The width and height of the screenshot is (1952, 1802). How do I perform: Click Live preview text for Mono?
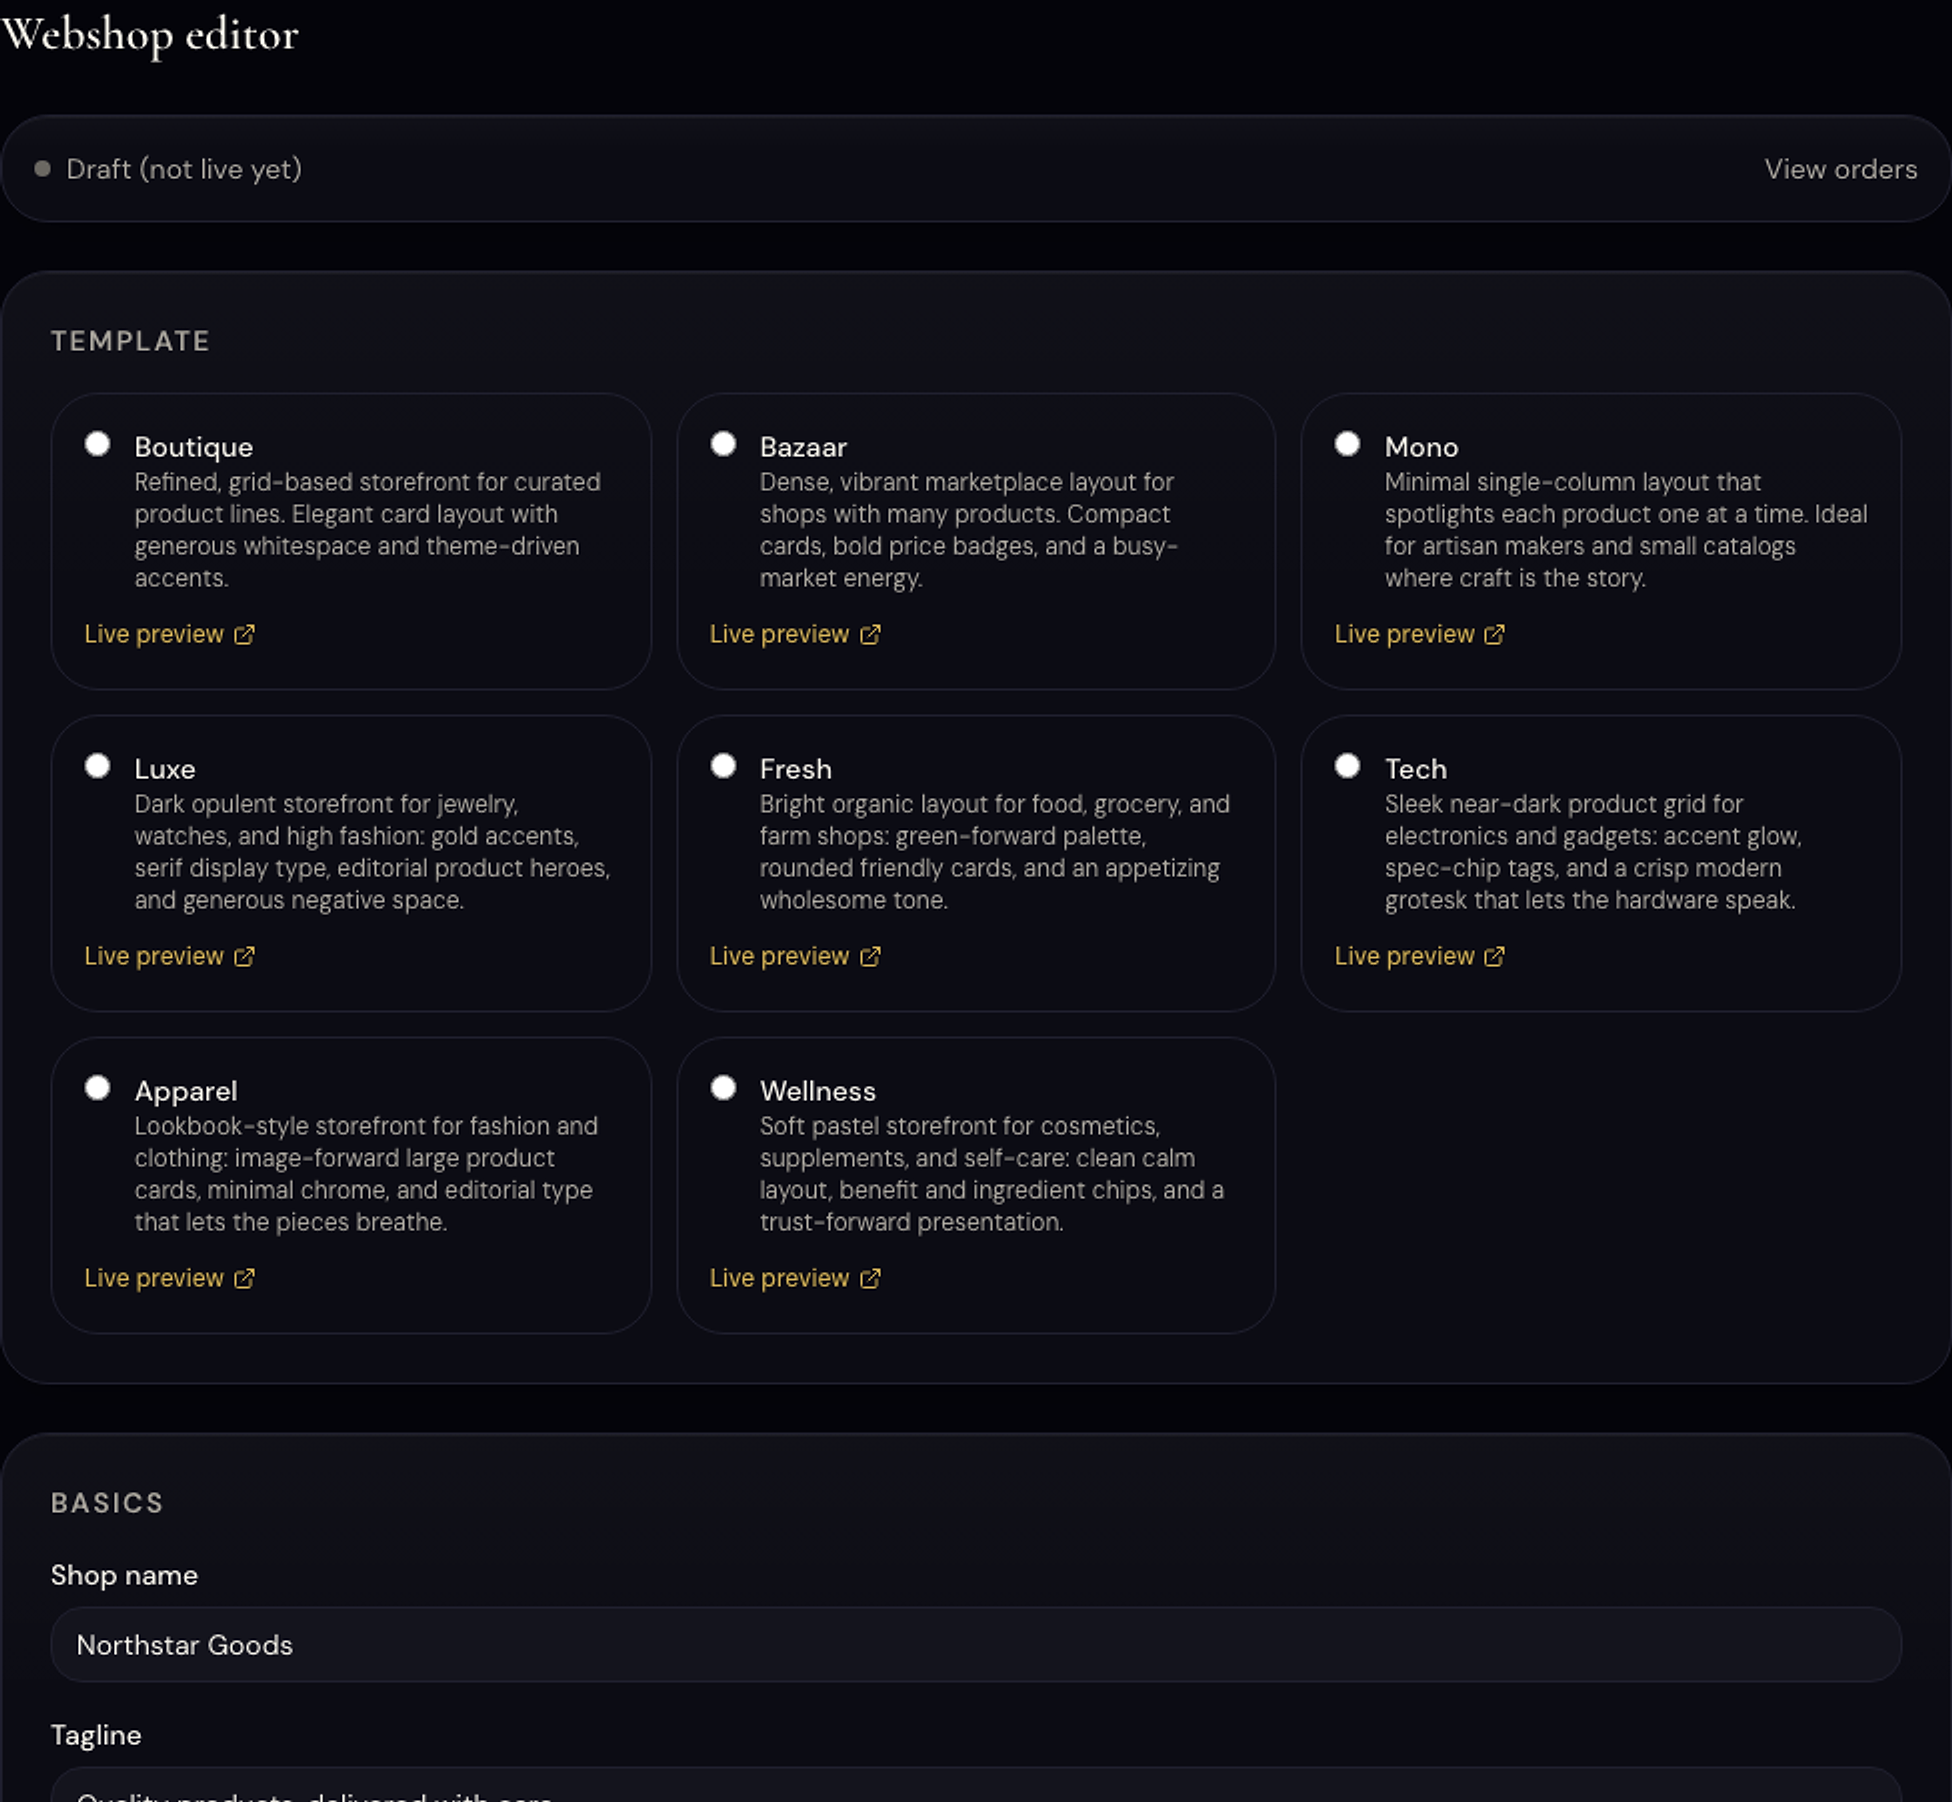click(1404, 635)
